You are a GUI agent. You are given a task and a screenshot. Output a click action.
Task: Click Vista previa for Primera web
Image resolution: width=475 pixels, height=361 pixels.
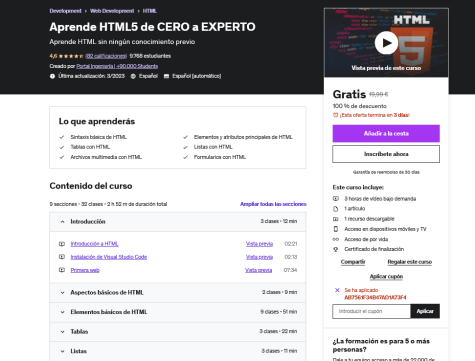click(x=259, y=270)
